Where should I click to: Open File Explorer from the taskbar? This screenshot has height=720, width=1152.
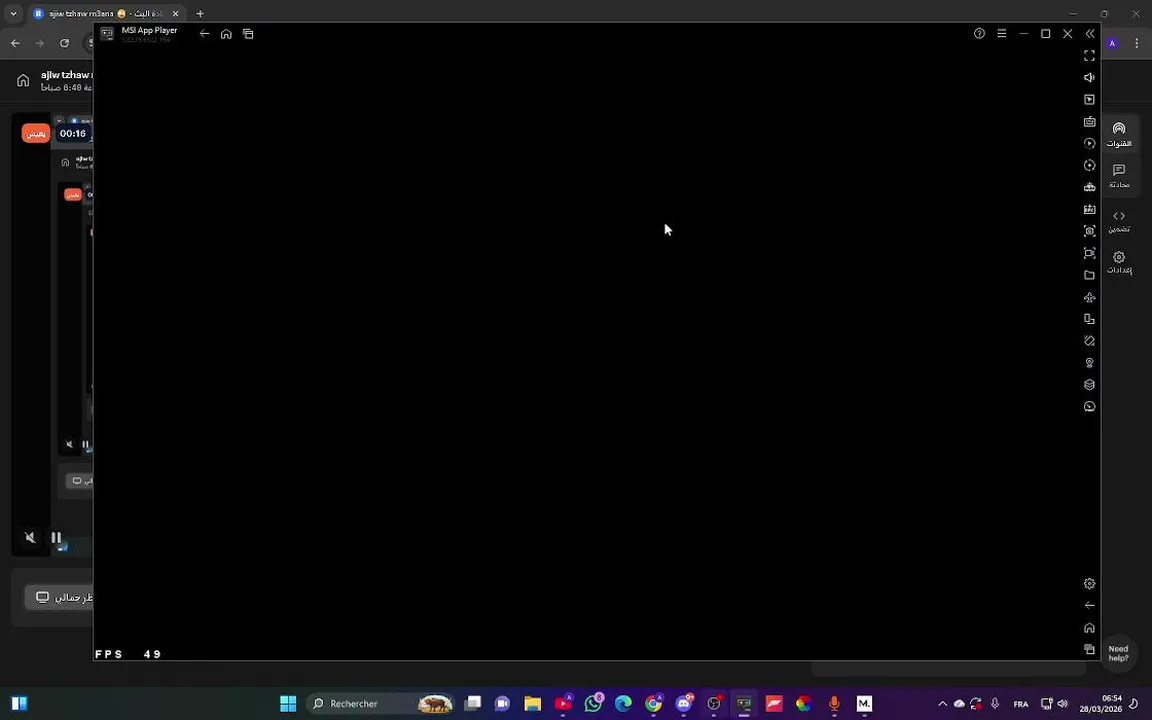coord(533,704)
